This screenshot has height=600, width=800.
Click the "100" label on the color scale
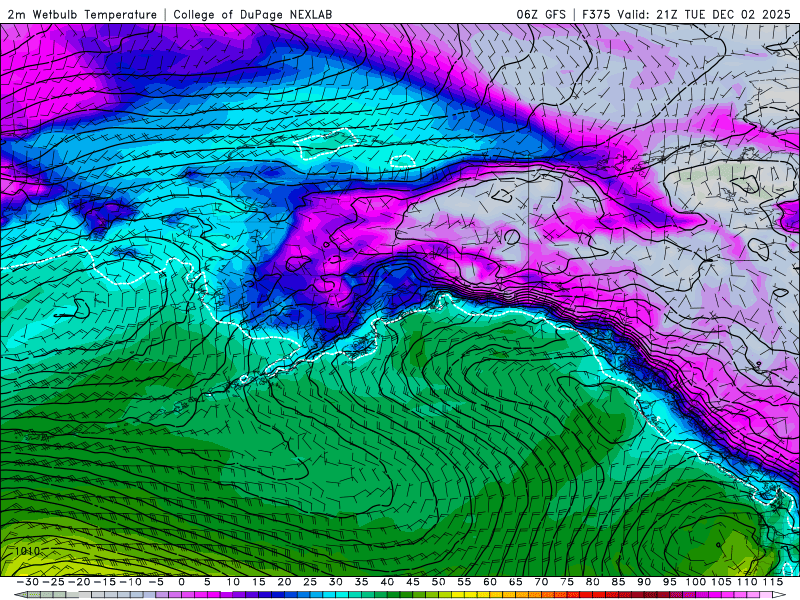(x=695, y=582)
